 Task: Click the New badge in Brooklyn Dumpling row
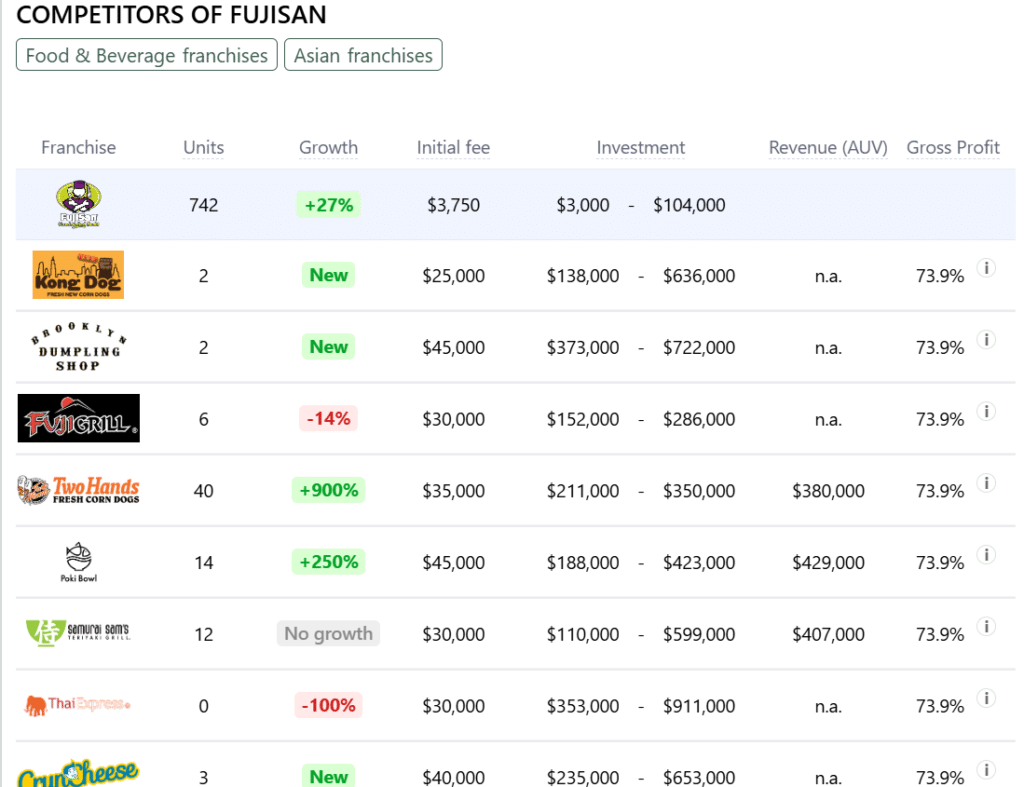click(x=328, y=347)
